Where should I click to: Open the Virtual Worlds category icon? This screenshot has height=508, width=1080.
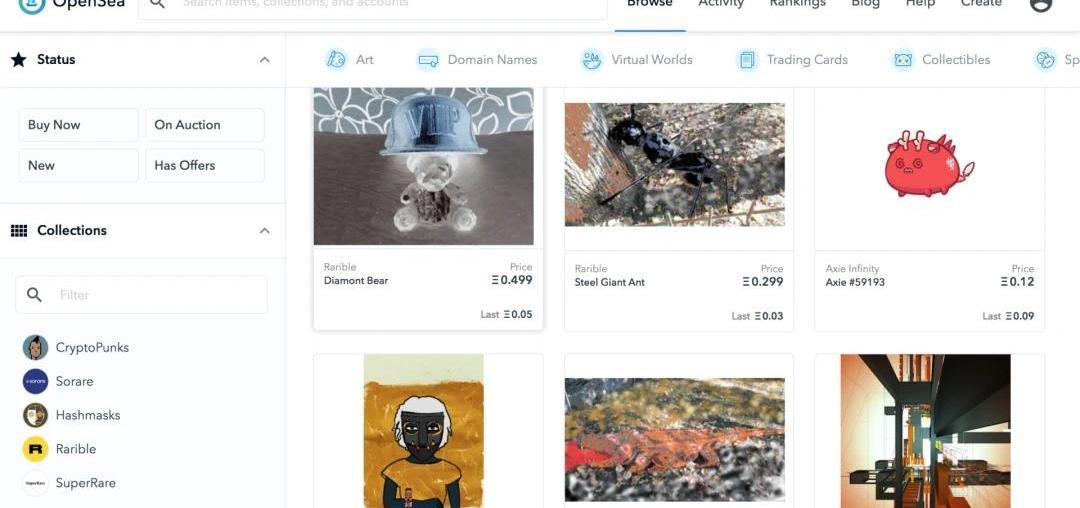pos(592,60)
